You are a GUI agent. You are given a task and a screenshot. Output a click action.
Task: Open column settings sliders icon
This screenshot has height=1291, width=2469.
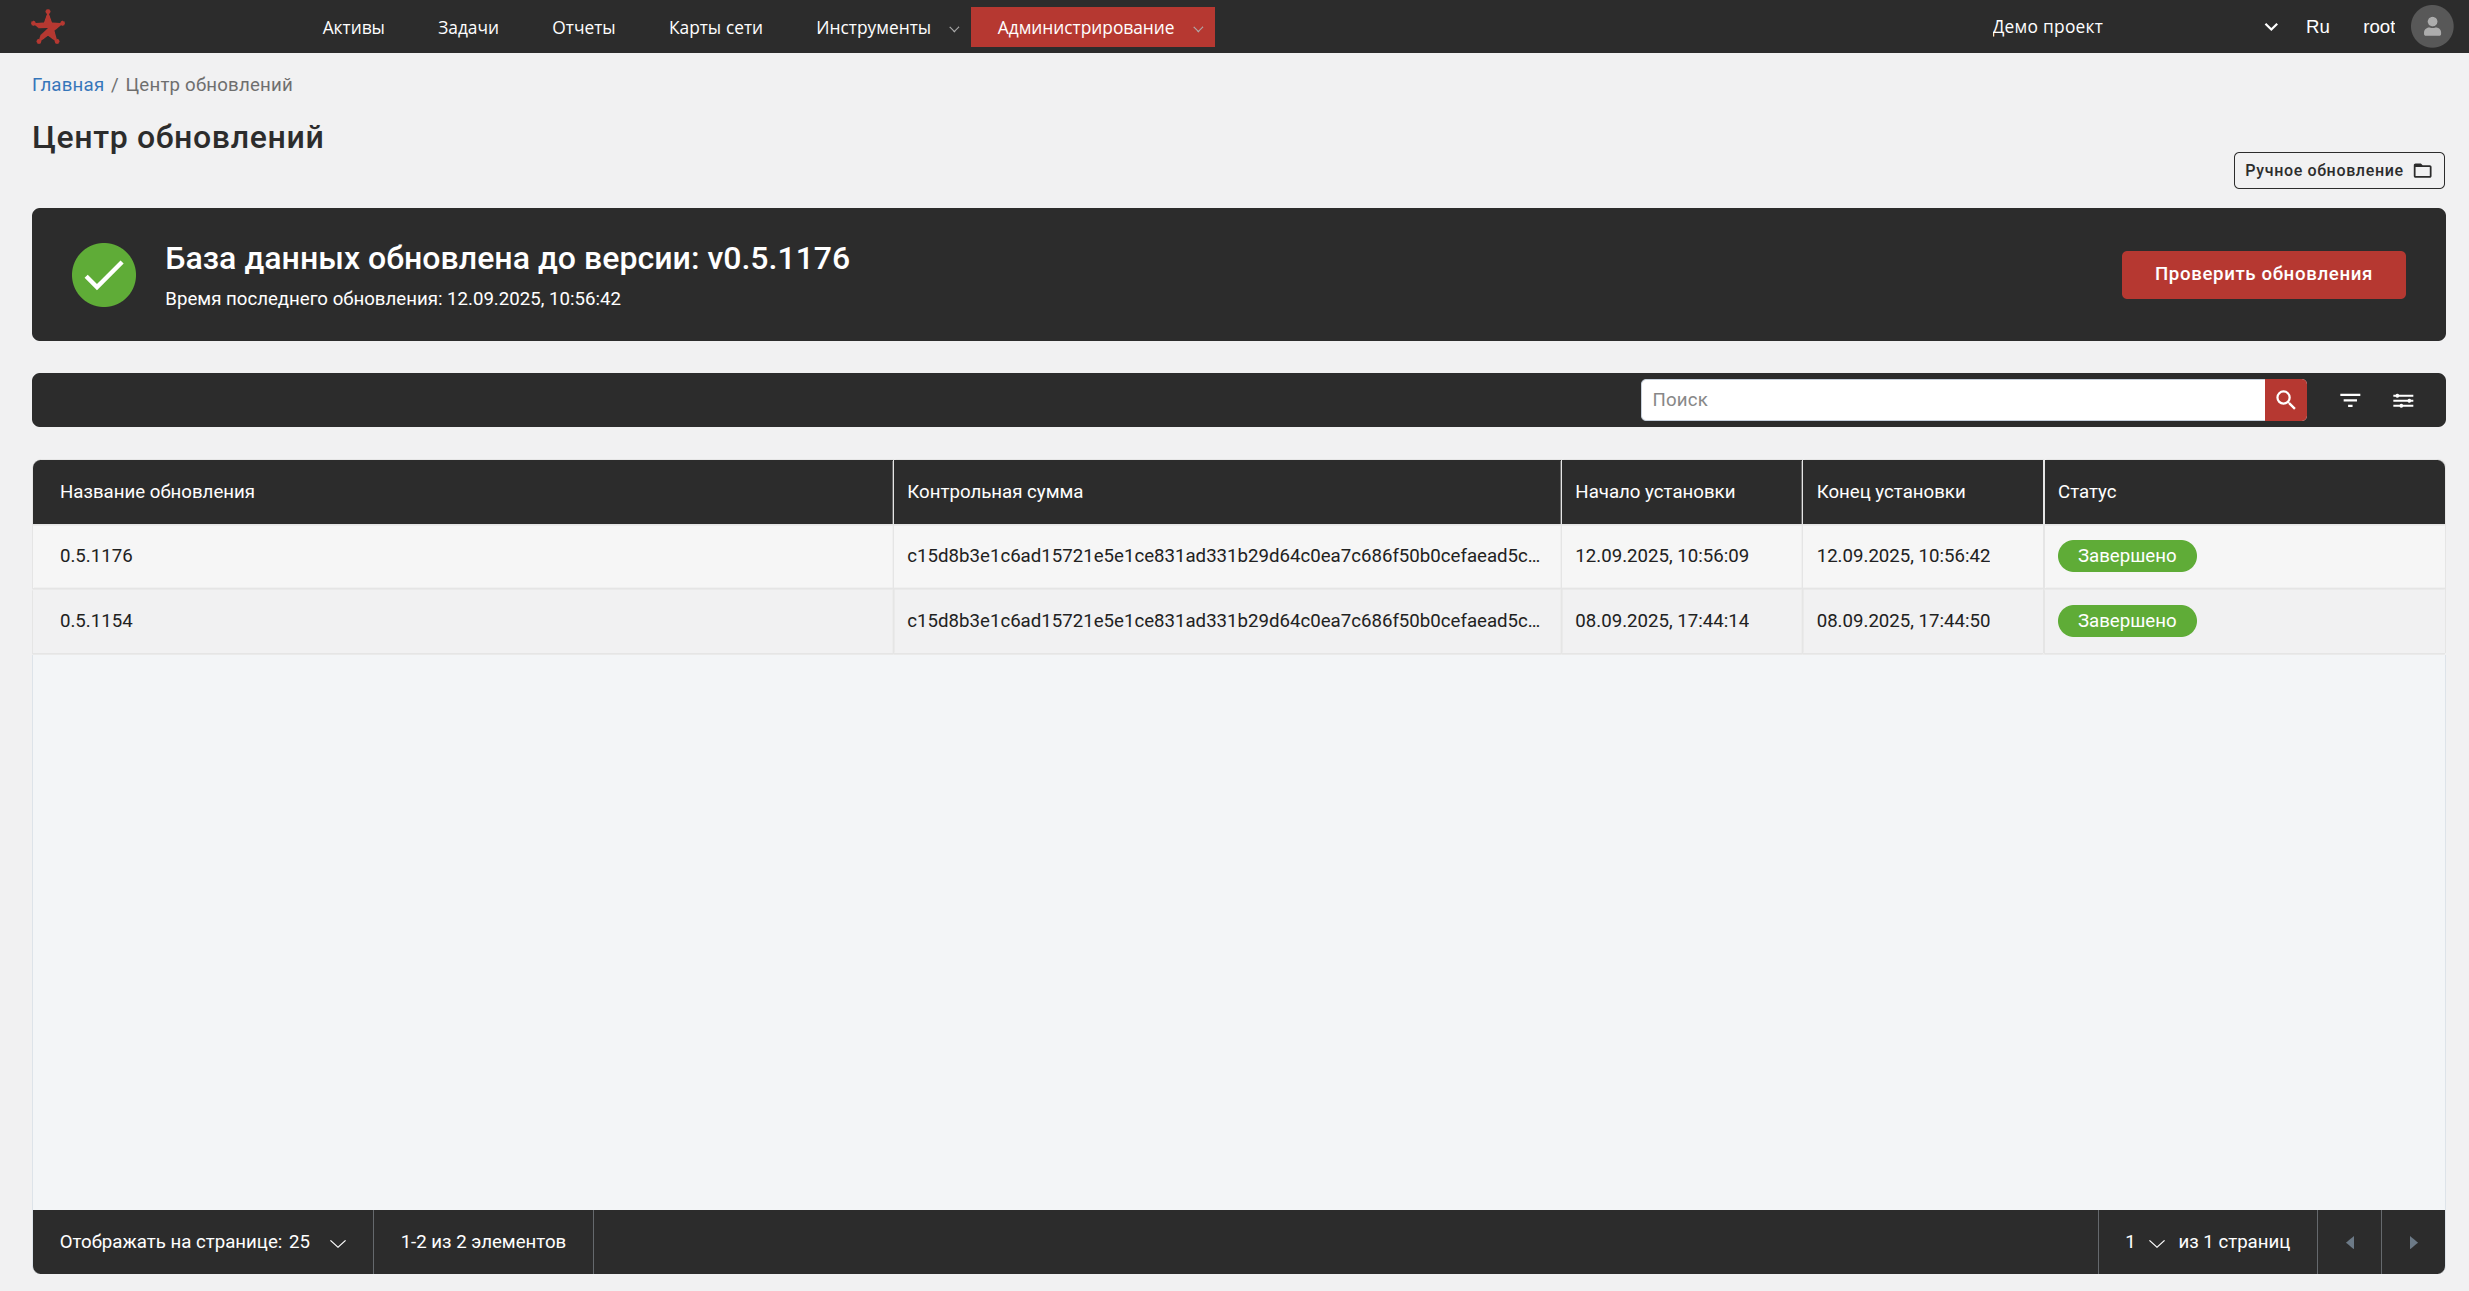pyautogui.click(x=2403, y=400)
